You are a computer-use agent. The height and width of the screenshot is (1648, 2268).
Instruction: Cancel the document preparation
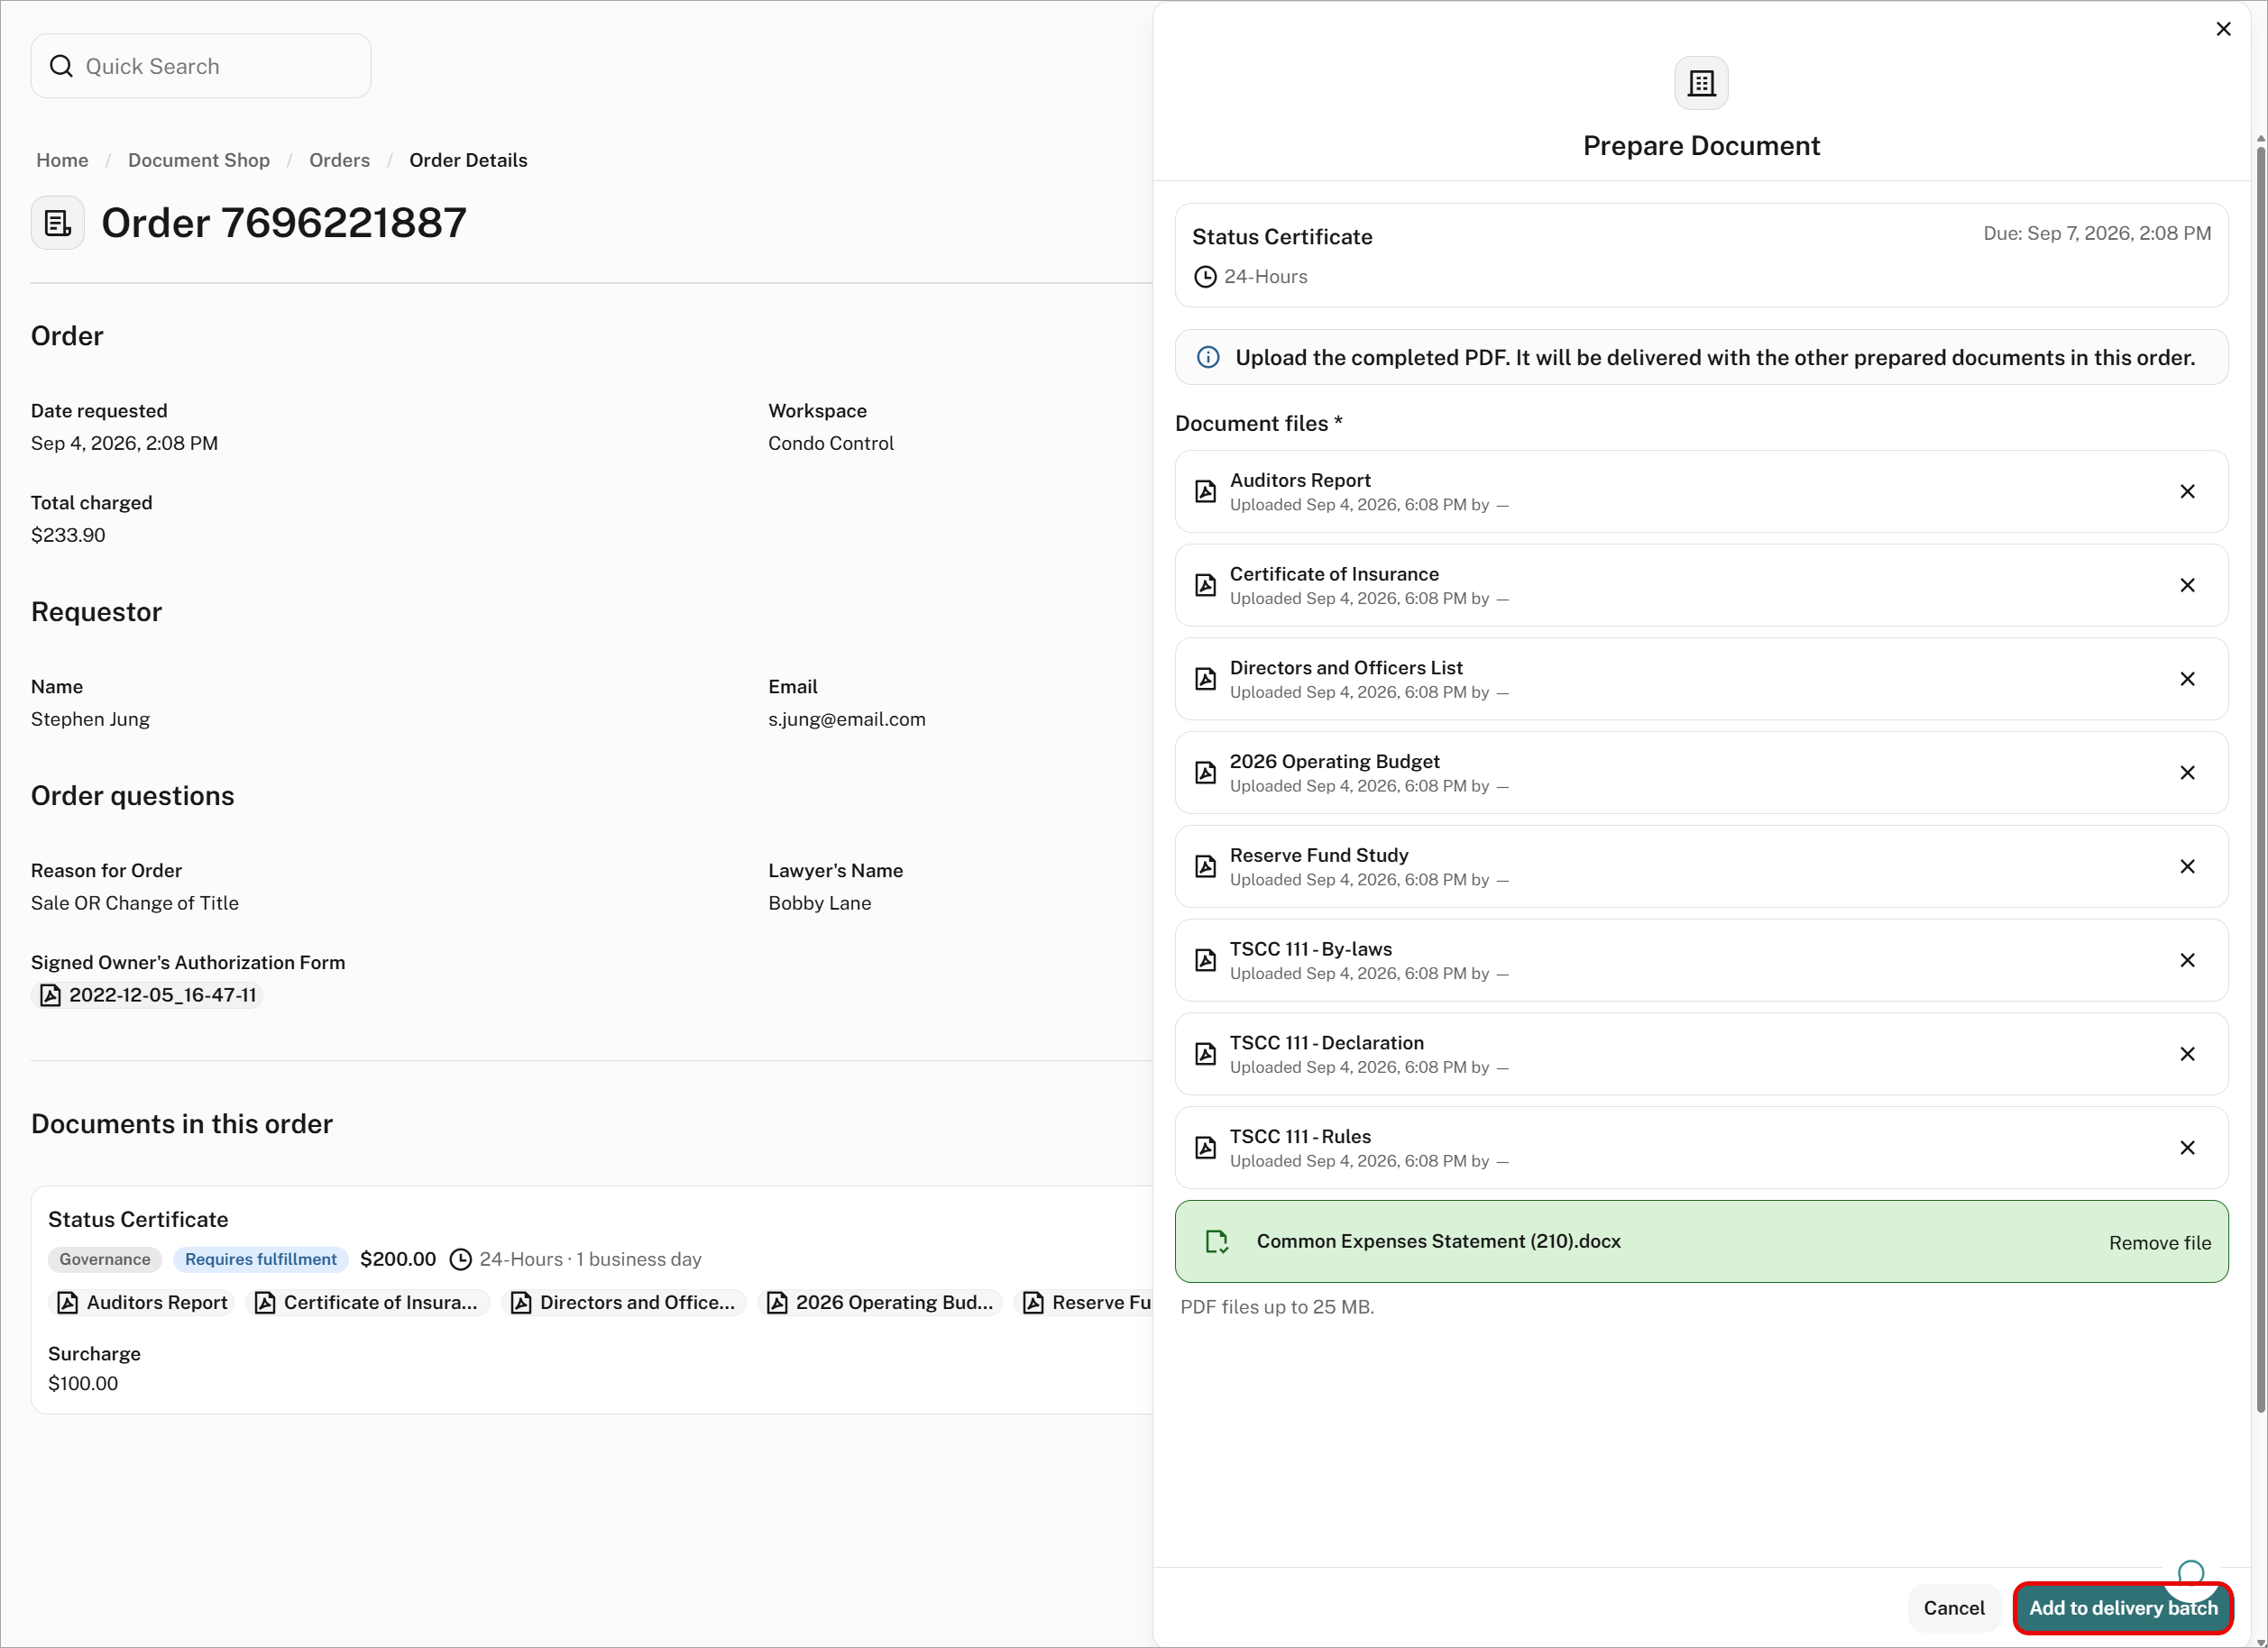1953,1607
